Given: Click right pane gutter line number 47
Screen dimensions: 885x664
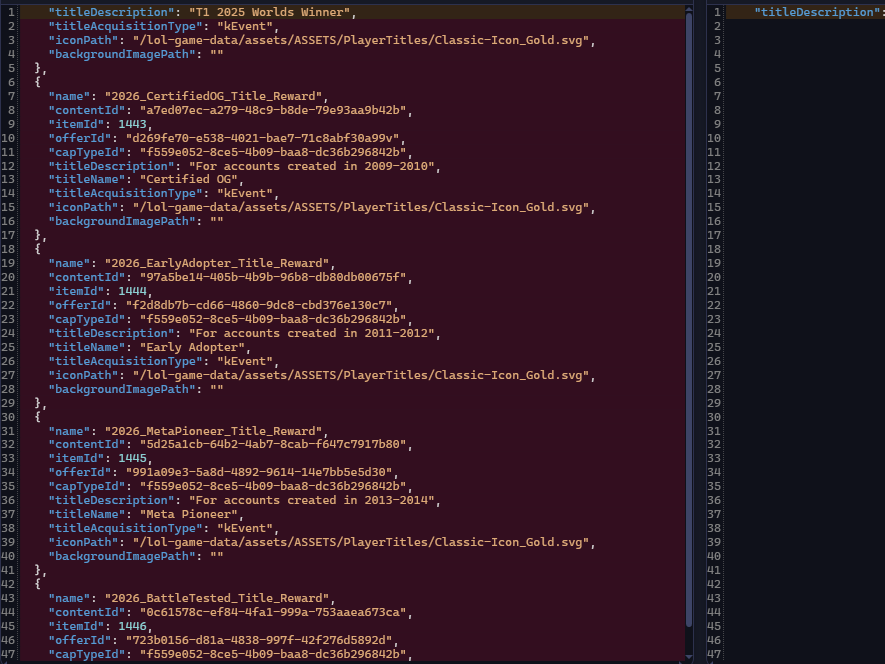Looking at the screenshot, I should click(714, 654).
